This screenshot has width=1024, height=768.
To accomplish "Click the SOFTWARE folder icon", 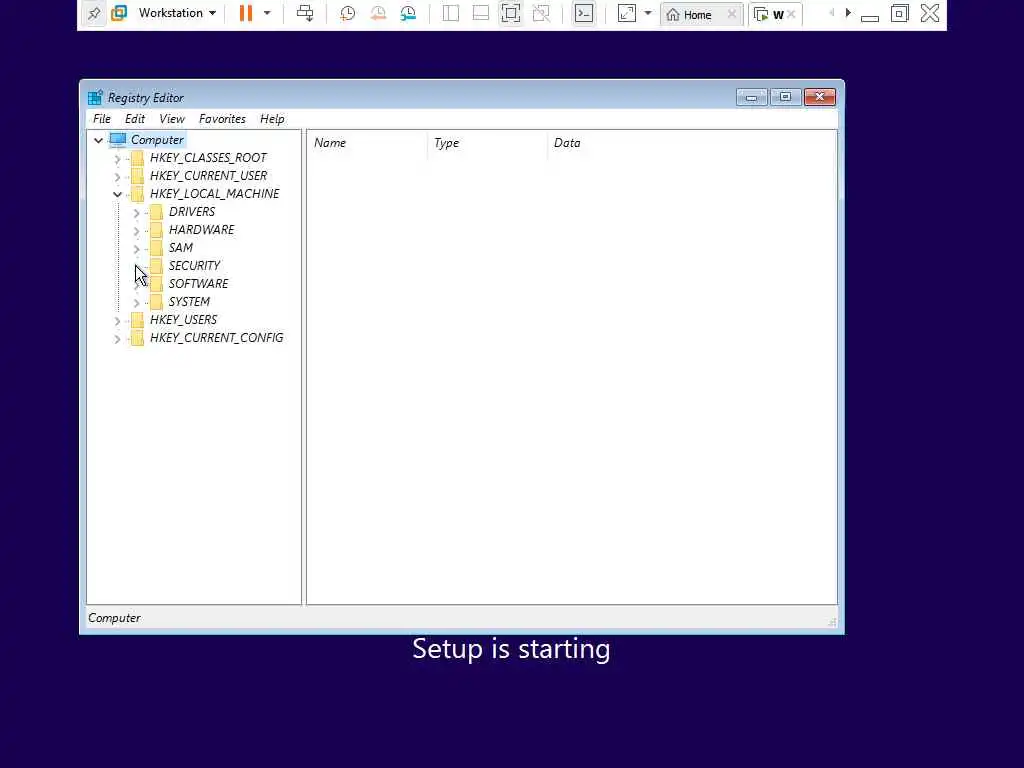I will [x=156, y=283].
